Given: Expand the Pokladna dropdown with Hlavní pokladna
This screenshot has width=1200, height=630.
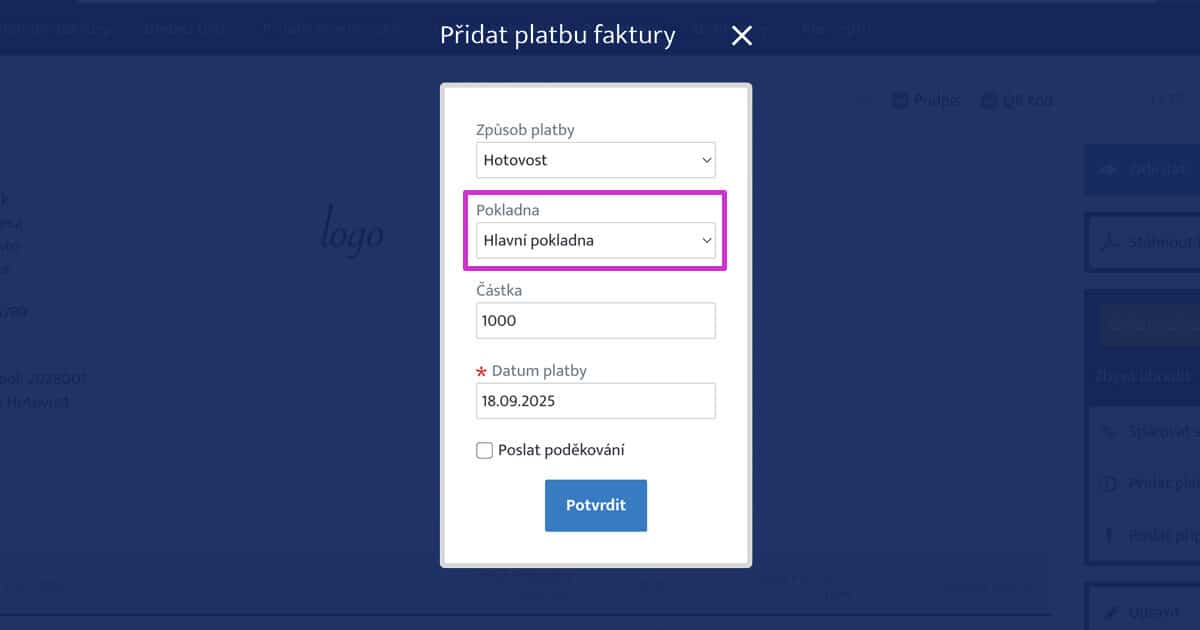Looking at the screenshot, I should click(596, 240).
